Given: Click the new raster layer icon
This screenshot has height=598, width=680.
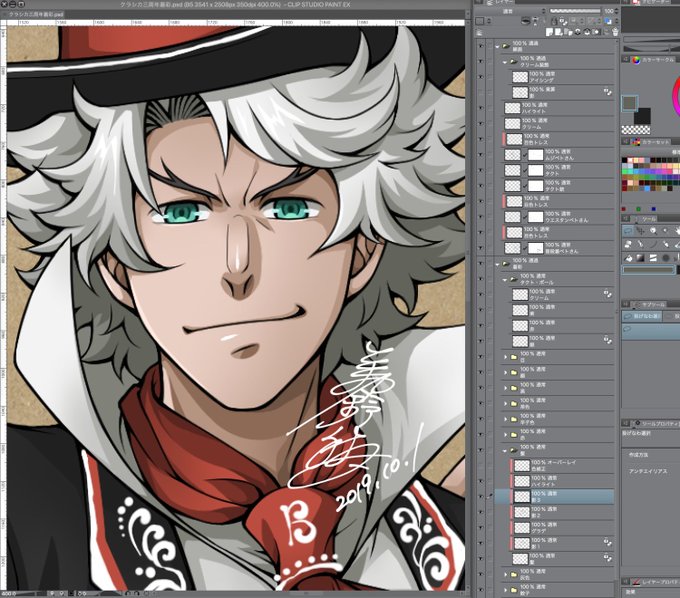Looking at the screenshot, I should 549,32.
